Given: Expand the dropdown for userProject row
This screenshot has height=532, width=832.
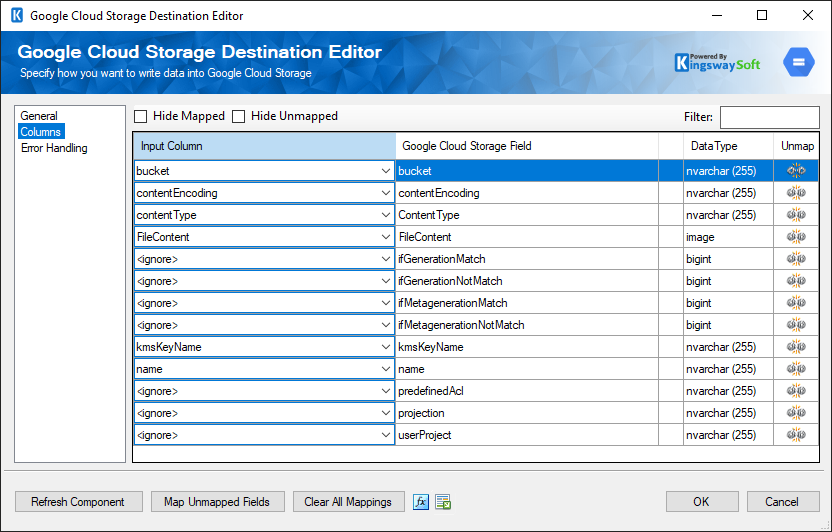Looking at the screenshot, I should (386, 435).
